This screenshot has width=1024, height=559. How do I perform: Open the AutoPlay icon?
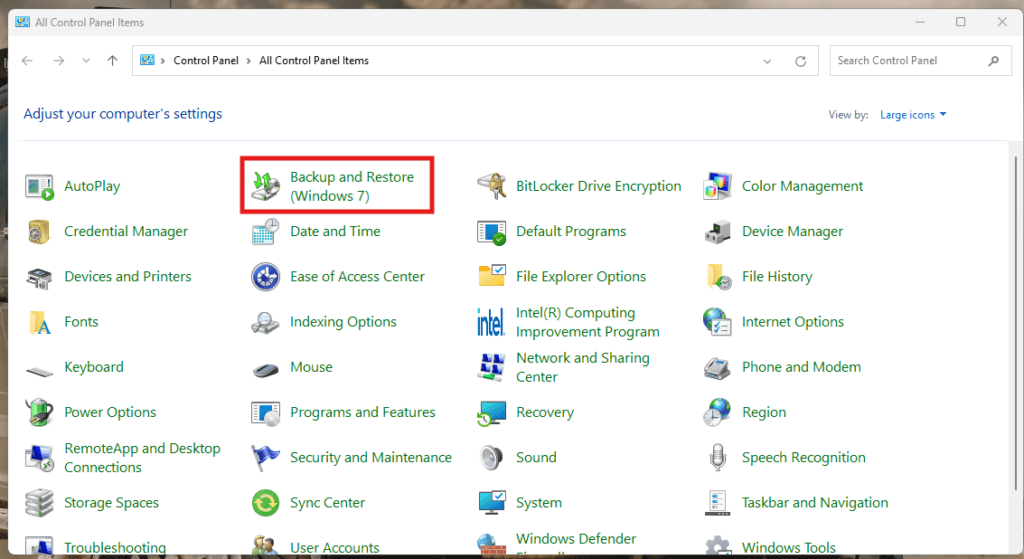click(39, 186)
